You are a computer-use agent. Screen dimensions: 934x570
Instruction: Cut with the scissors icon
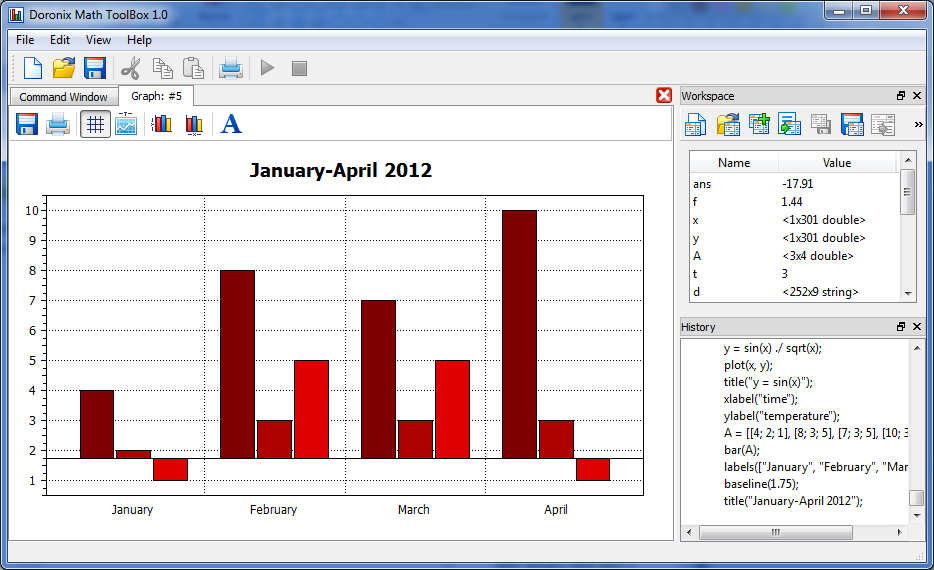pyautogui.click(x=130, y=68)
